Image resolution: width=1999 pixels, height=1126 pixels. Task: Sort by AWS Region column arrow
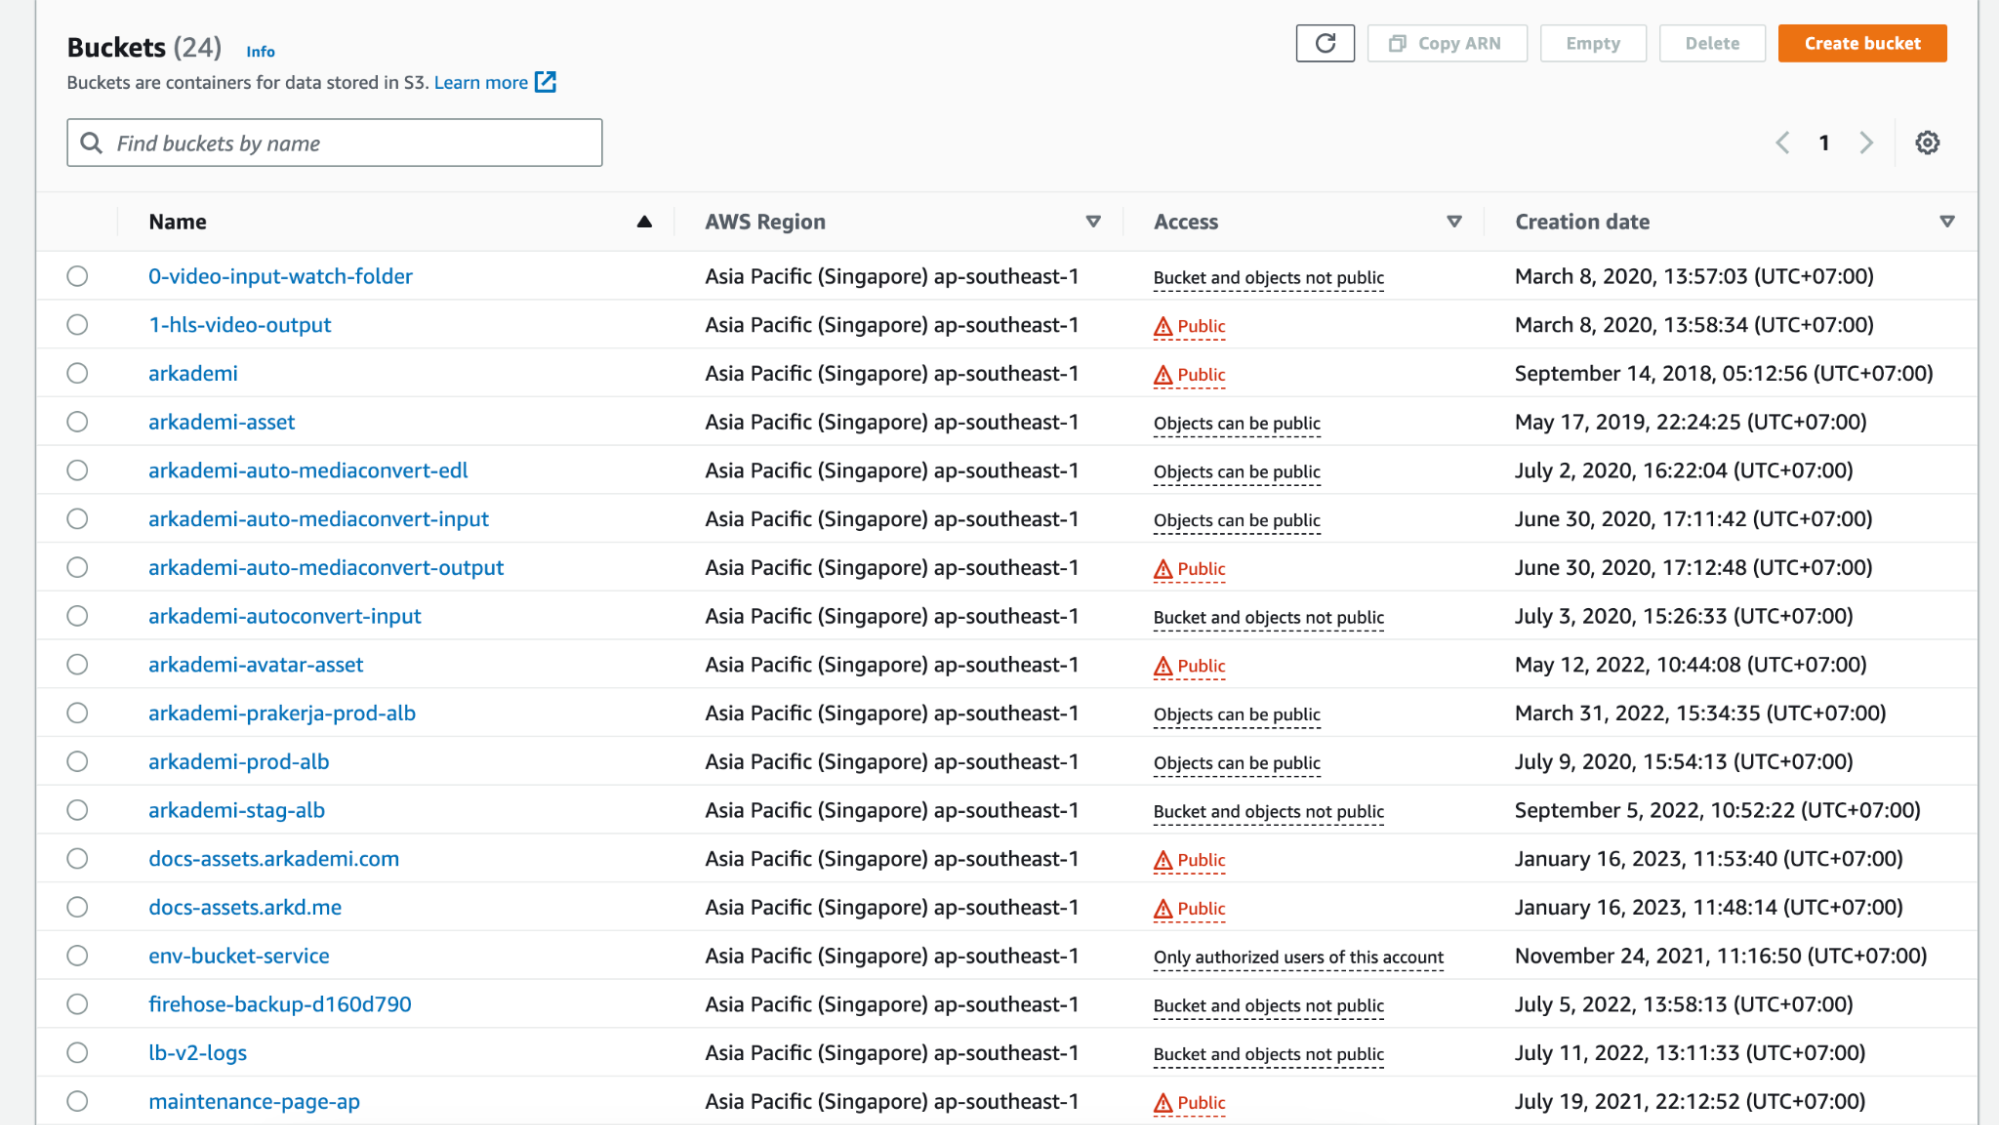point(1093,222)
